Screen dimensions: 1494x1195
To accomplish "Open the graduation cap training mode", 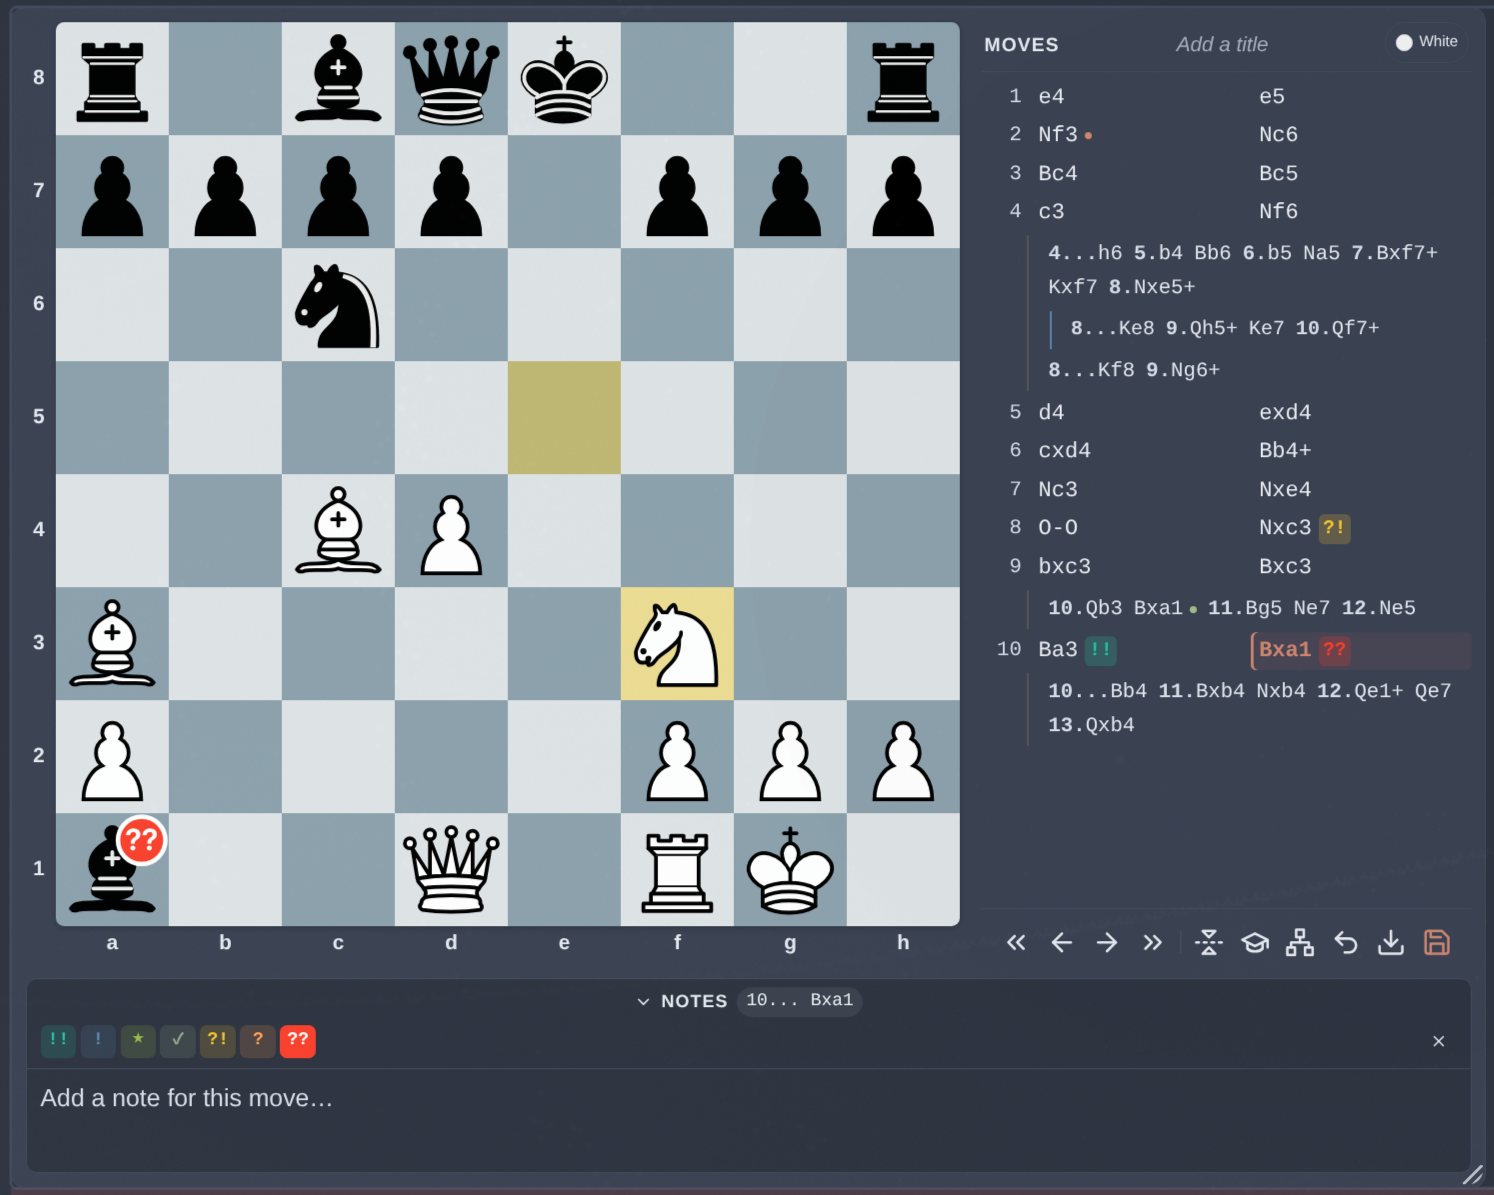I will (x=1255, y=943).
